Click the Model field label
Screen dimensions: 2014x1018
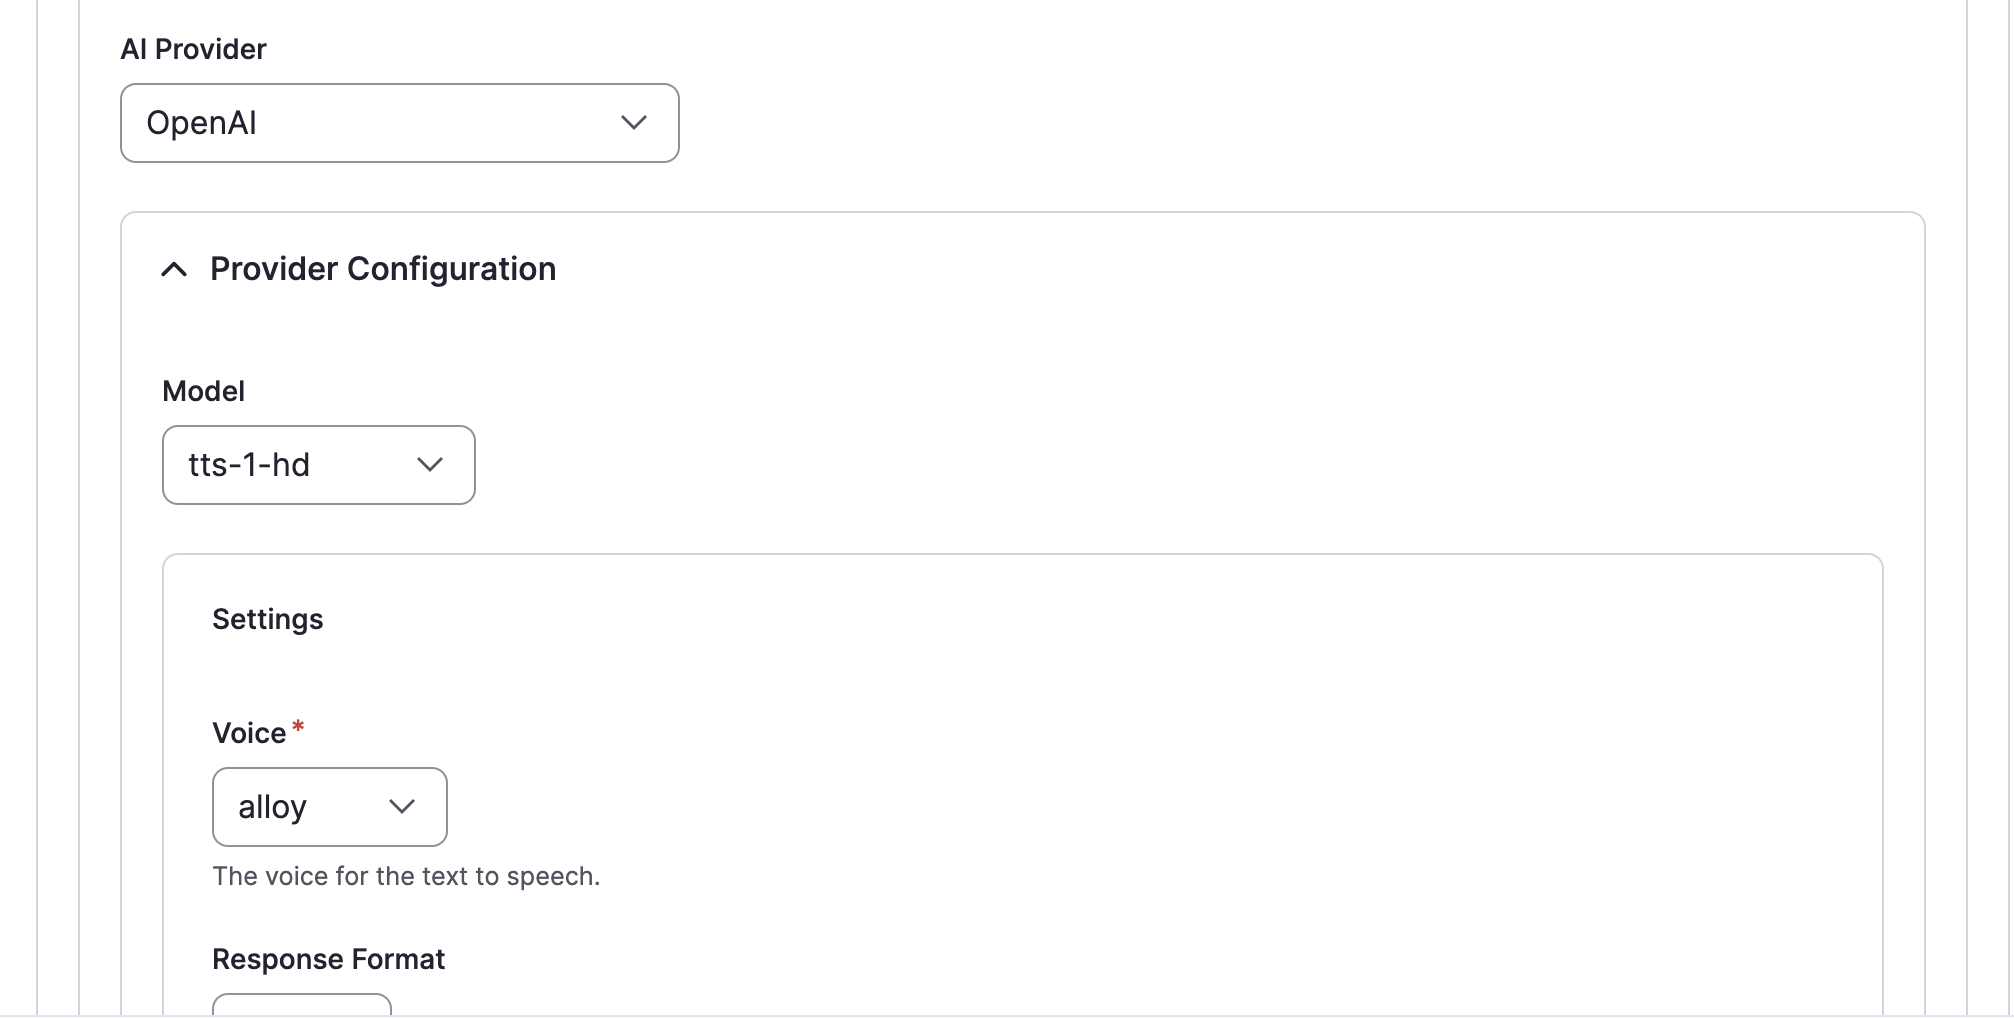point(203,391)
